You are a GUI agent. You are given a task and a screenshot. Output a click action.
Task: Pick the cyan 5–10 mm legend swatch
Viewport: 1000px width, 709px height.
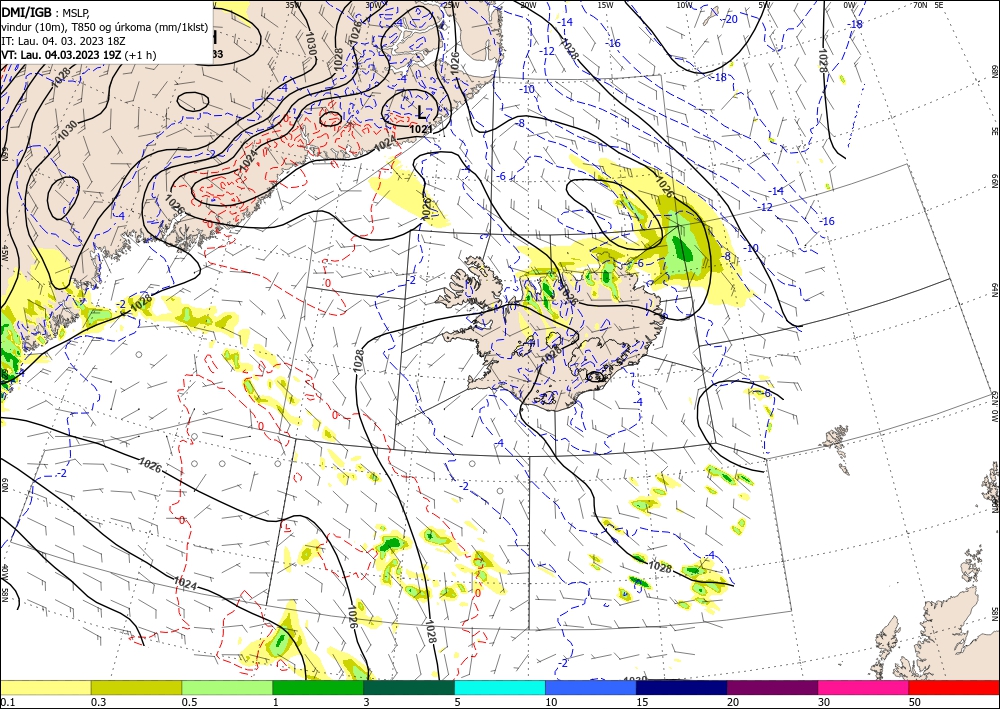[x=500, y=687]
